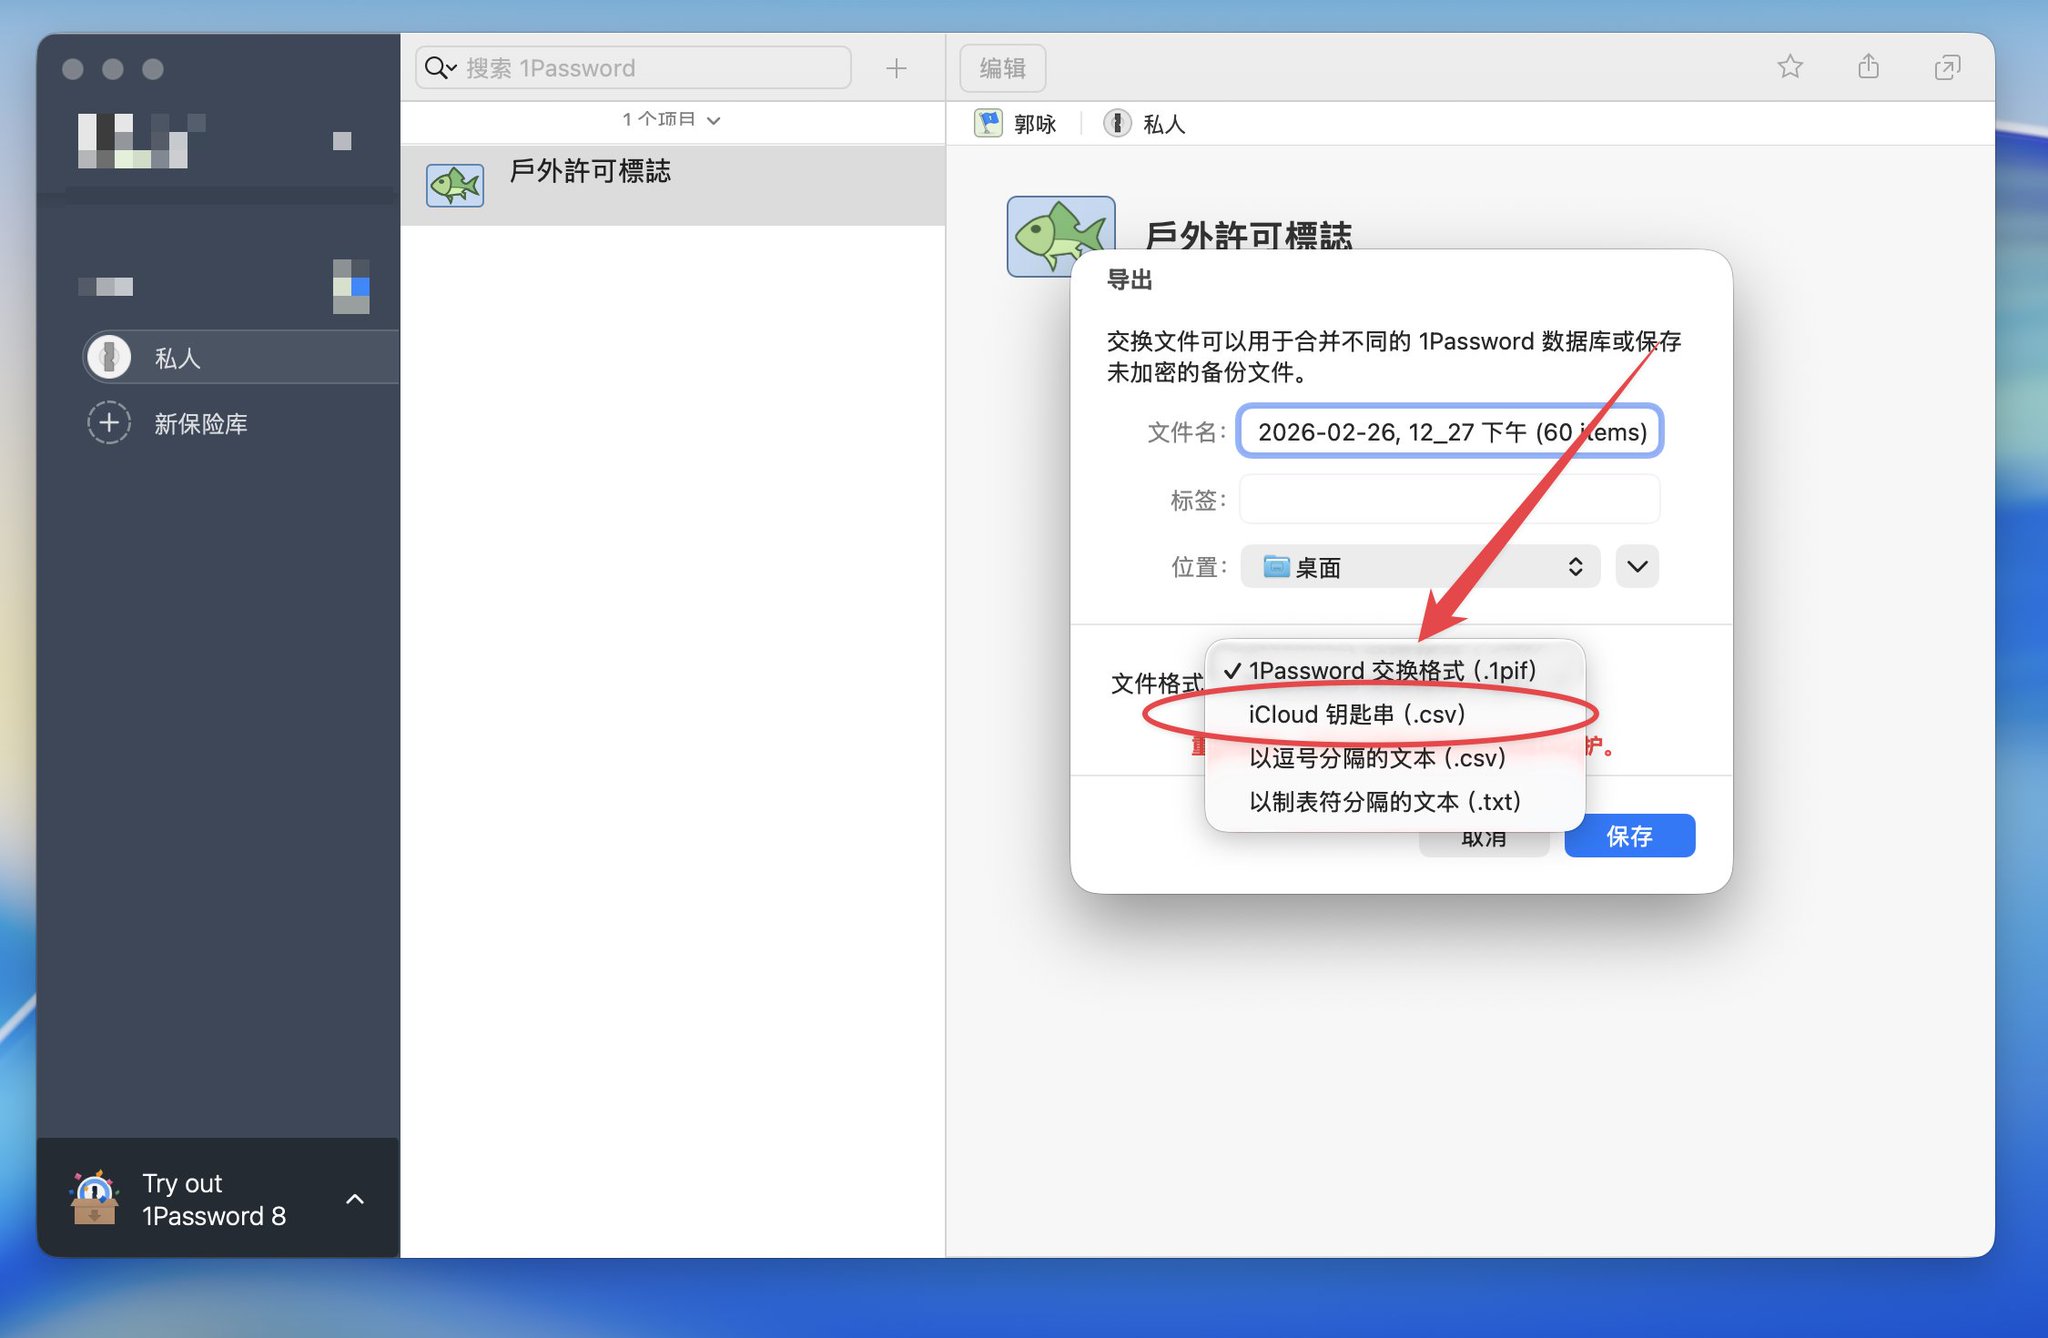The height and width of the screenshot is (1338, 2048).
Task: Expand Try out 1Password 8 chevron
Action: pos(355,1199)
